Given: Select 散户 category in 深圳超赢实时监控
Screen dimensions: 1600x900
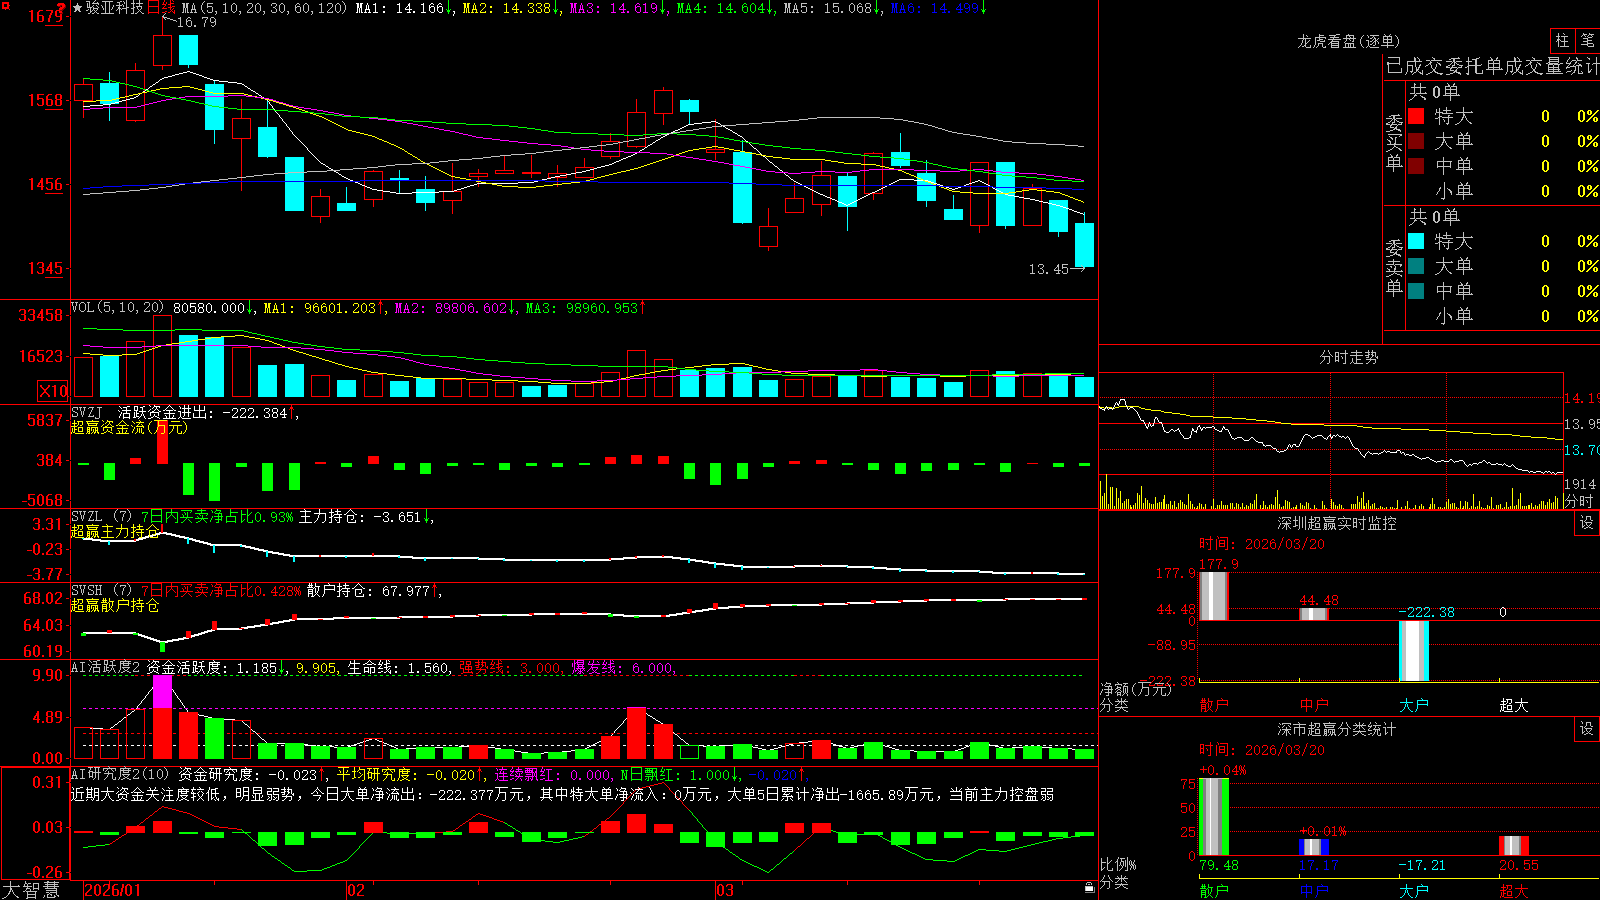Looking at the screenshot, I should [1214, 705].
